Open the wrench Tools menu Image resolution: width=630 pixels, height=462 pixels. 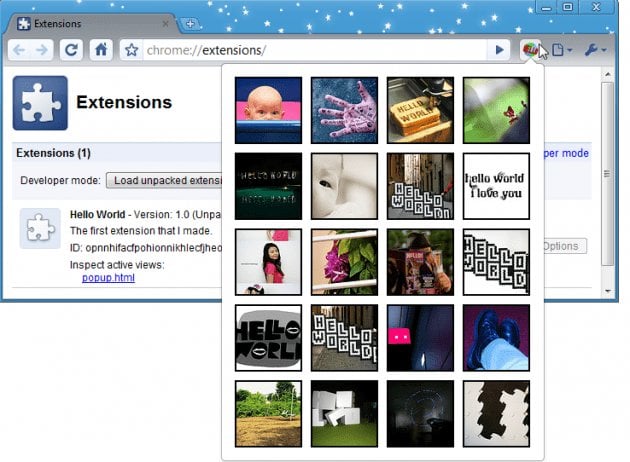(594, 50)
